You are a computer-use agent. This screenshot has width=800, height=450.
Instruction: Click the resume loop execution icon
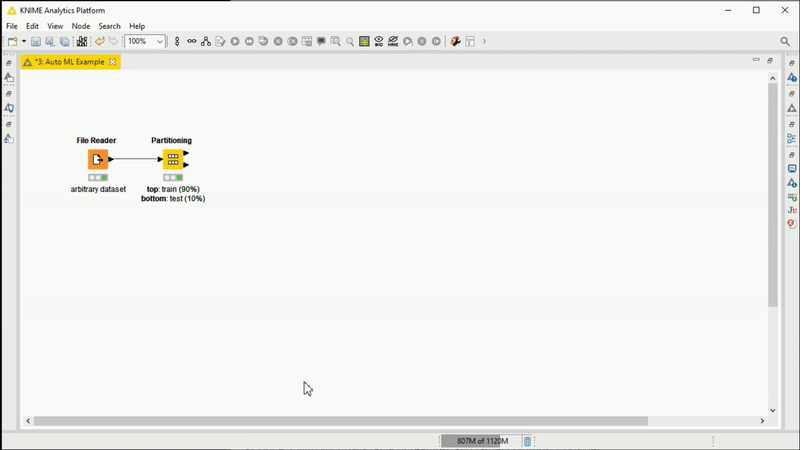436,41
